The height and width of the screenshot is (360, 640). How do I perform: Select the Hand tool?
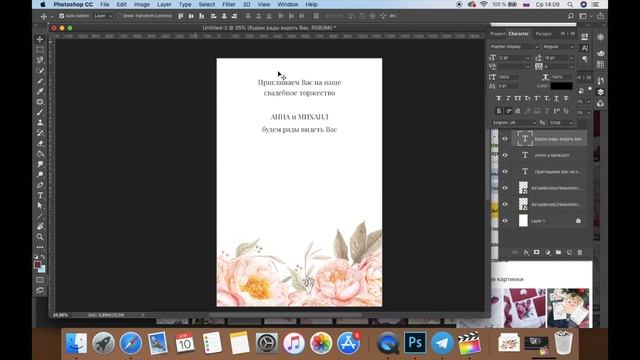40,227
